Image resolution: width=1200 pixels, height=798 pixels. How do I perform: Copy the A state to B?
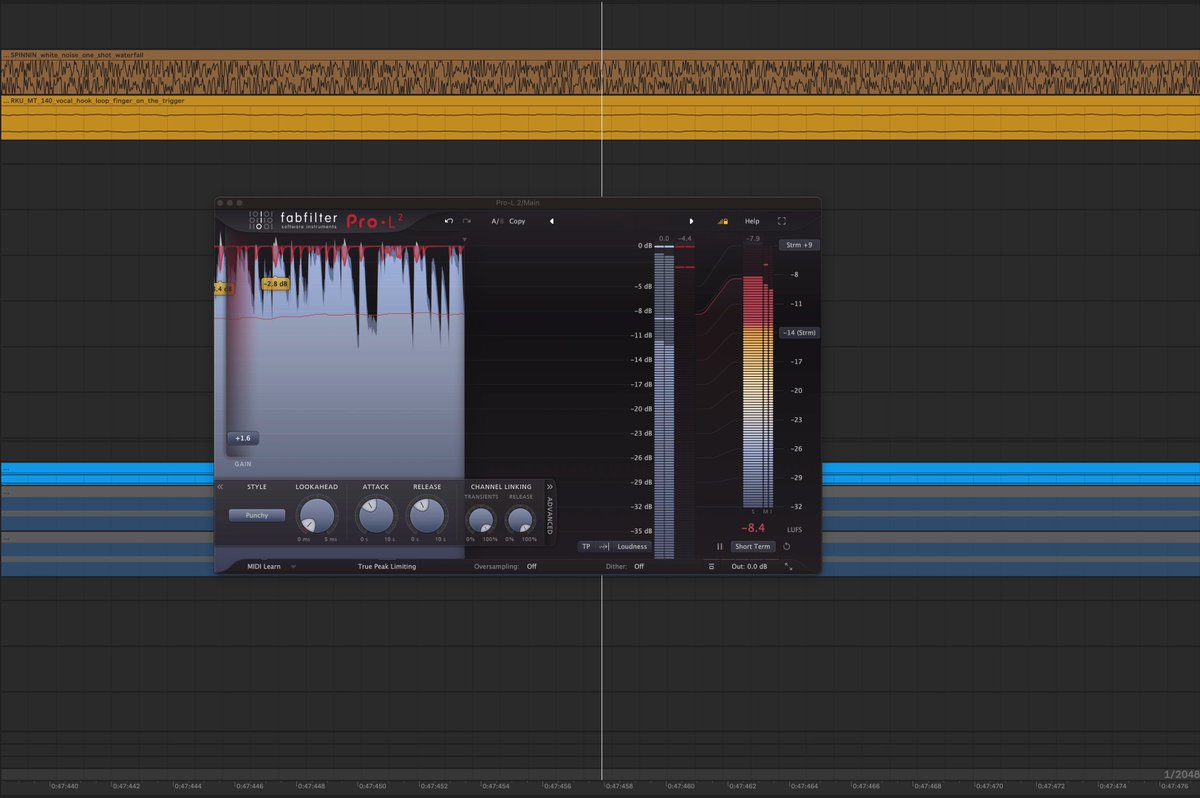pos(517,221)
